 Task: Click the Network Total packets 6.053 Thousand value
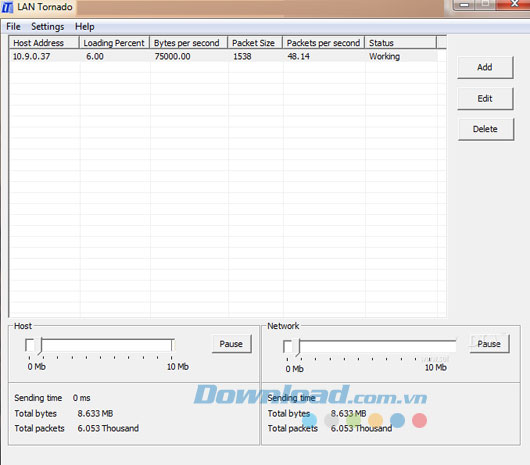pos(361,428)
